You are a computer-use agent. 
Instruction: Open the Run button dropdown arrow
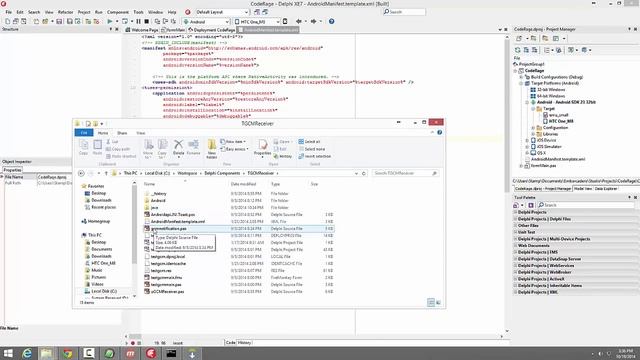tap(117, 21)
